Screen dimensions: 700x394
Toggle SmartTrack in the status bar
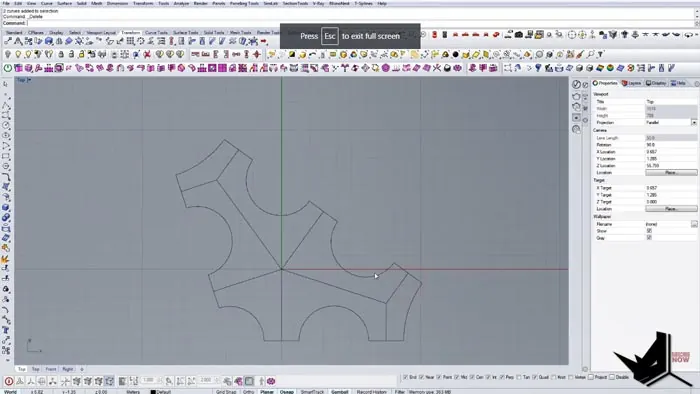point(312,392)
